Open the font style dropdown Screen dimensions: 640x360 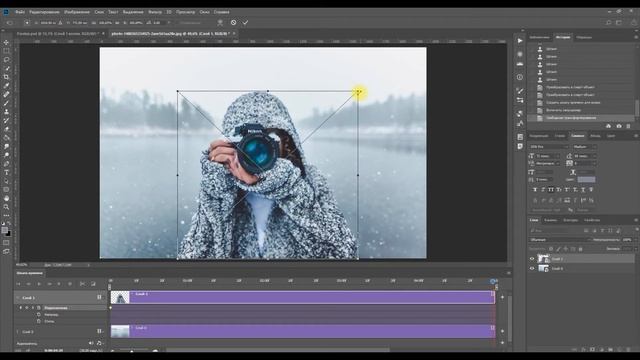click(584, 147)
